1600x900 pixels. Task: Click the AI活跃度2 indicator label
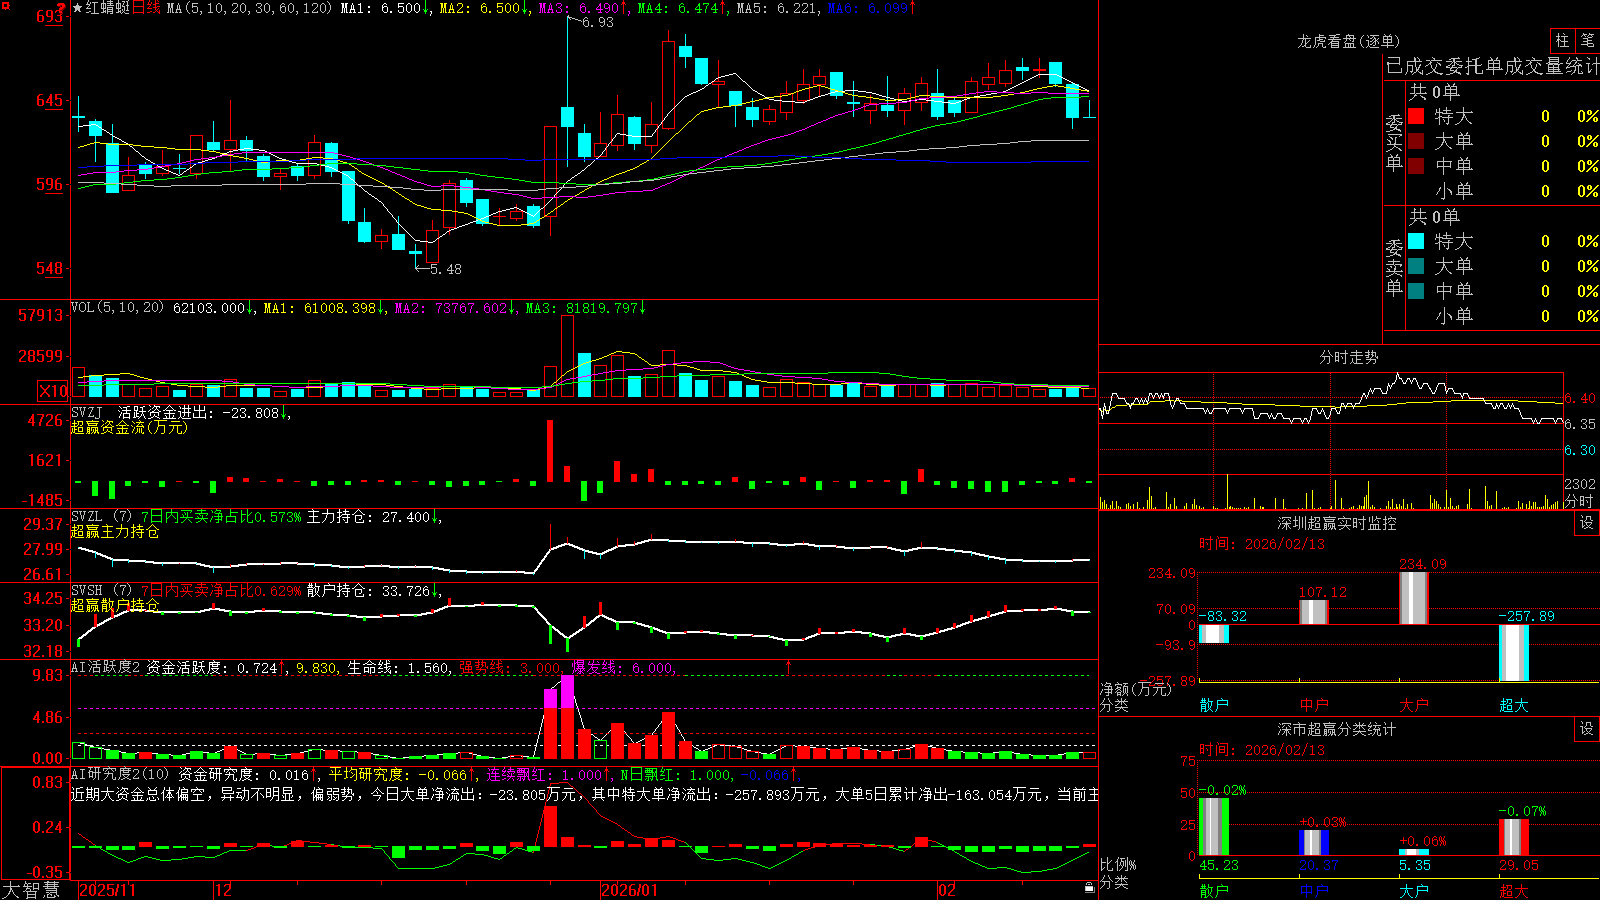[x=106, y=667]
